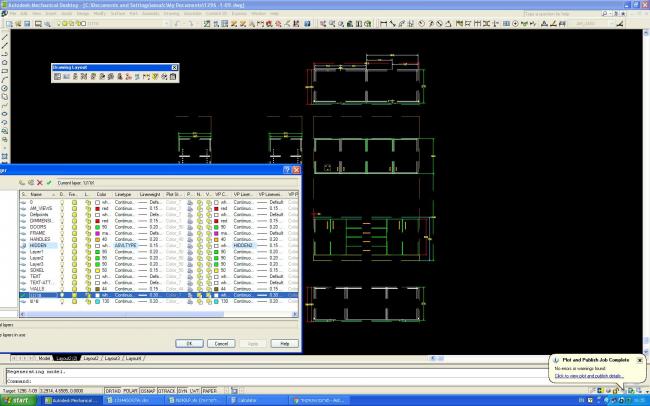
Task: Select the Line tool in the draw toolbar
Action: point(5,36)
